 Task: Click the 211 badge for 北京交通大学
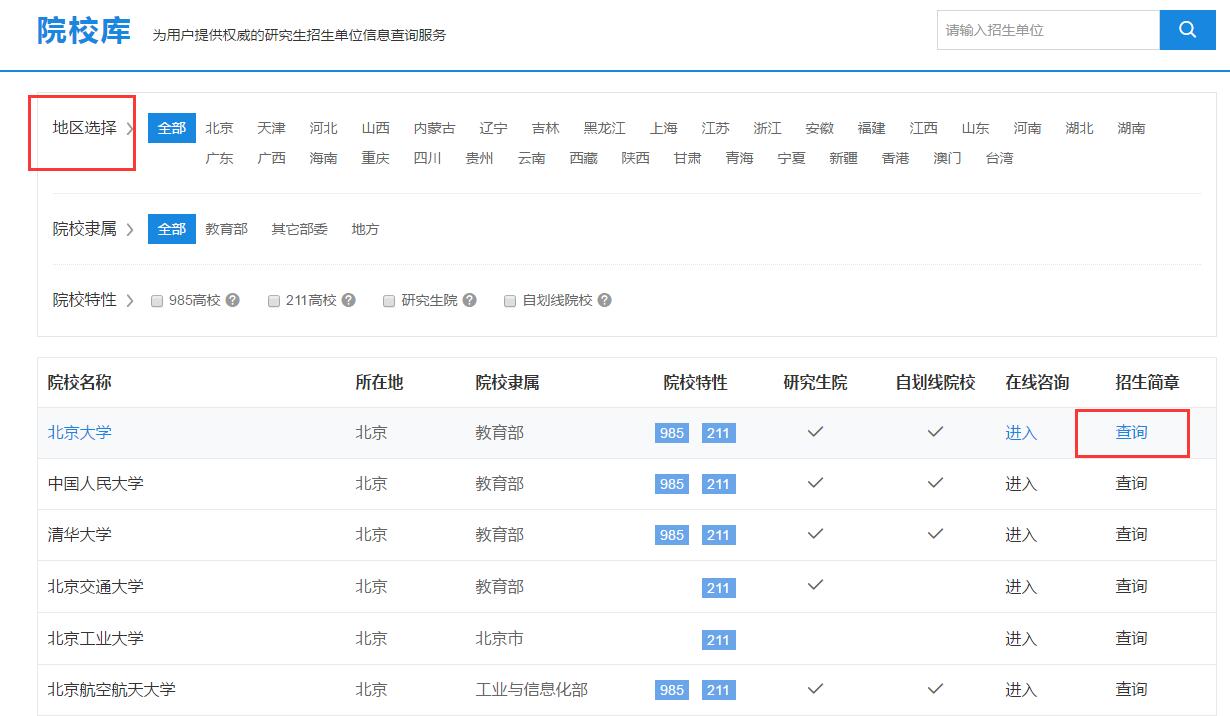click(718, 587)
